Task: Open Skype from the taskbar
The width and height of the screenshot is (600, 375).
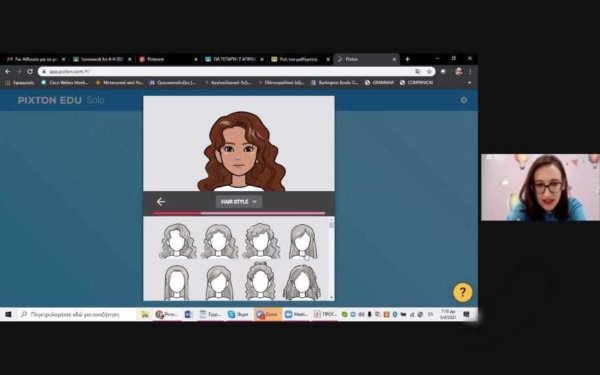Action: click(x=238, y=314)
